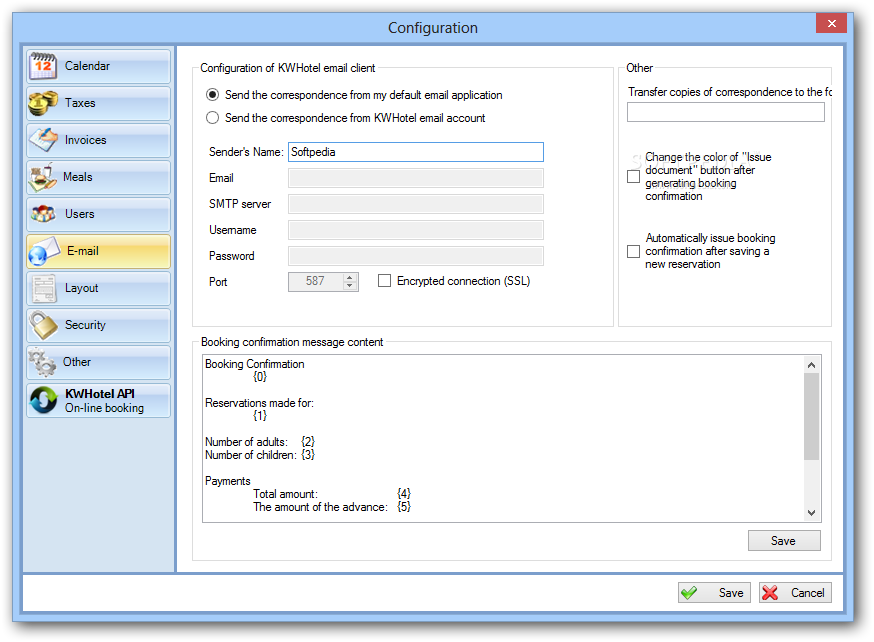Open the Security settings section
874x642 pixels.
point(98,325)
